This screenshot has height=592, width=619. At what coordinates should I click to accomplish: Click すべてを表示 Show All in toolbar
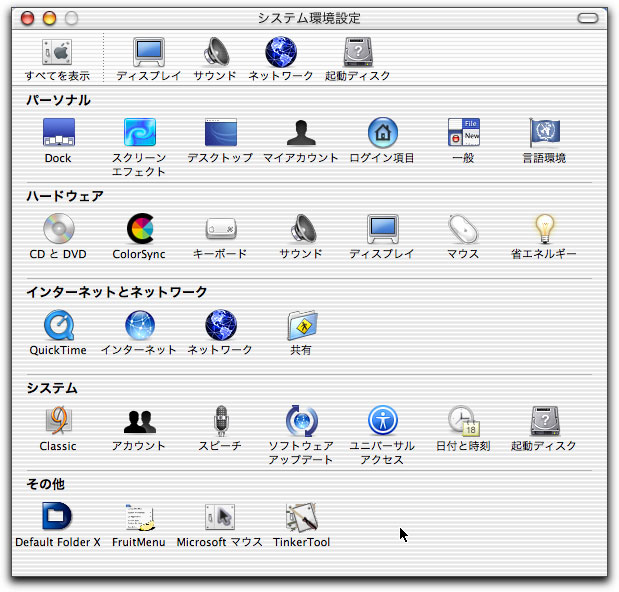[x=57, y=54]
